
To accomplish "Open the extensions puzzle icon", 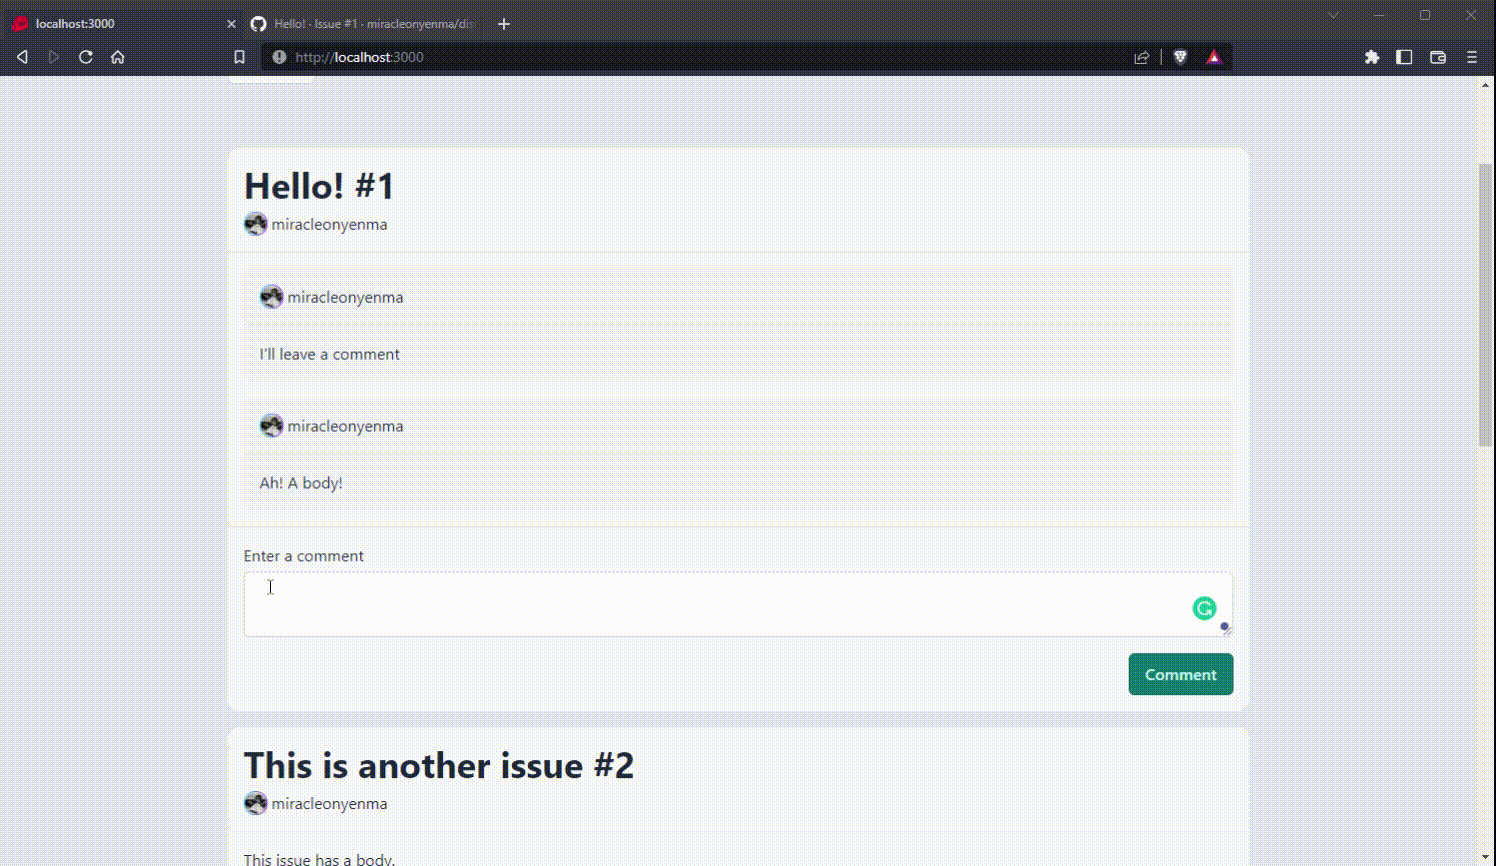I will point(1372,57).
